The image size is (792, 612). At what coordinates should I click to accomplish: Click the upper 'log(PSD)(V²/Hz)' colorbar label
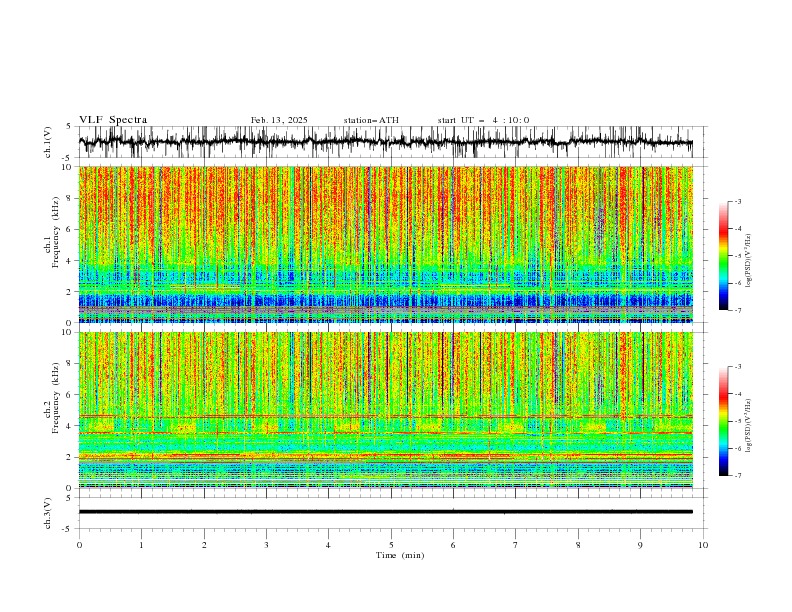tap(748, 261)
